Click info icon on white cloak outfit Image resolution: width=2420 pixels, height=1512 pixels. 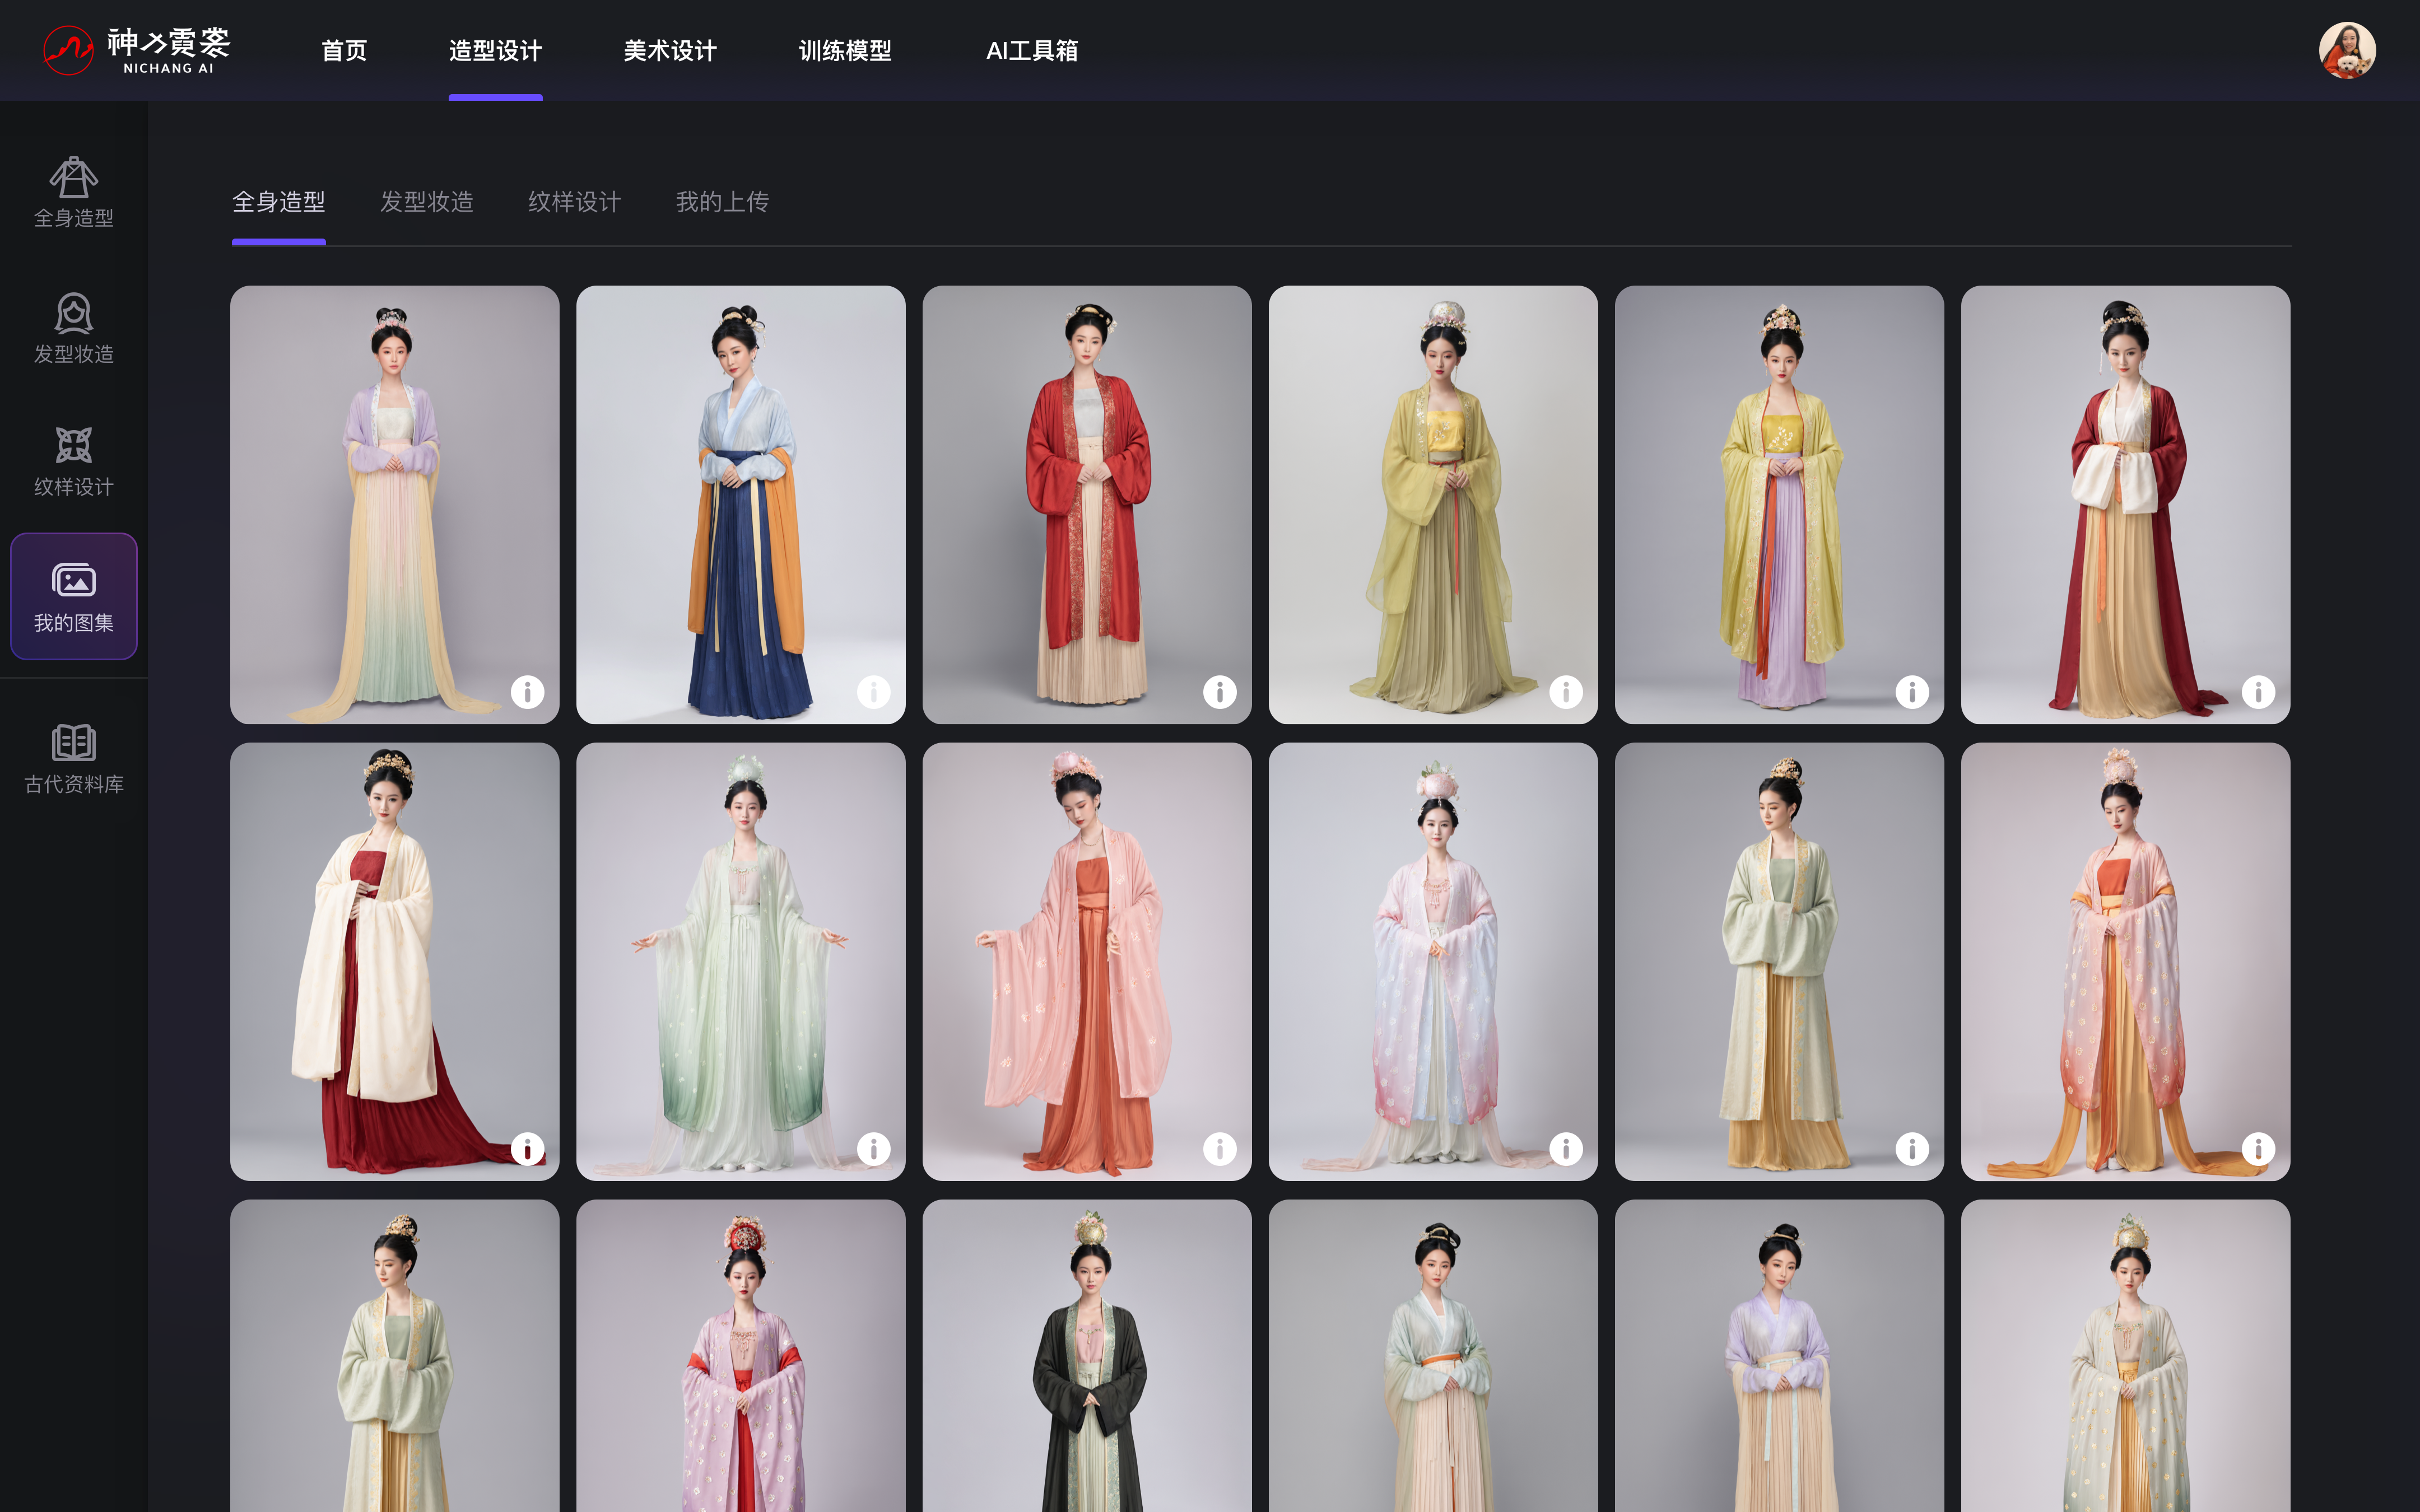tap(527, 1148)
